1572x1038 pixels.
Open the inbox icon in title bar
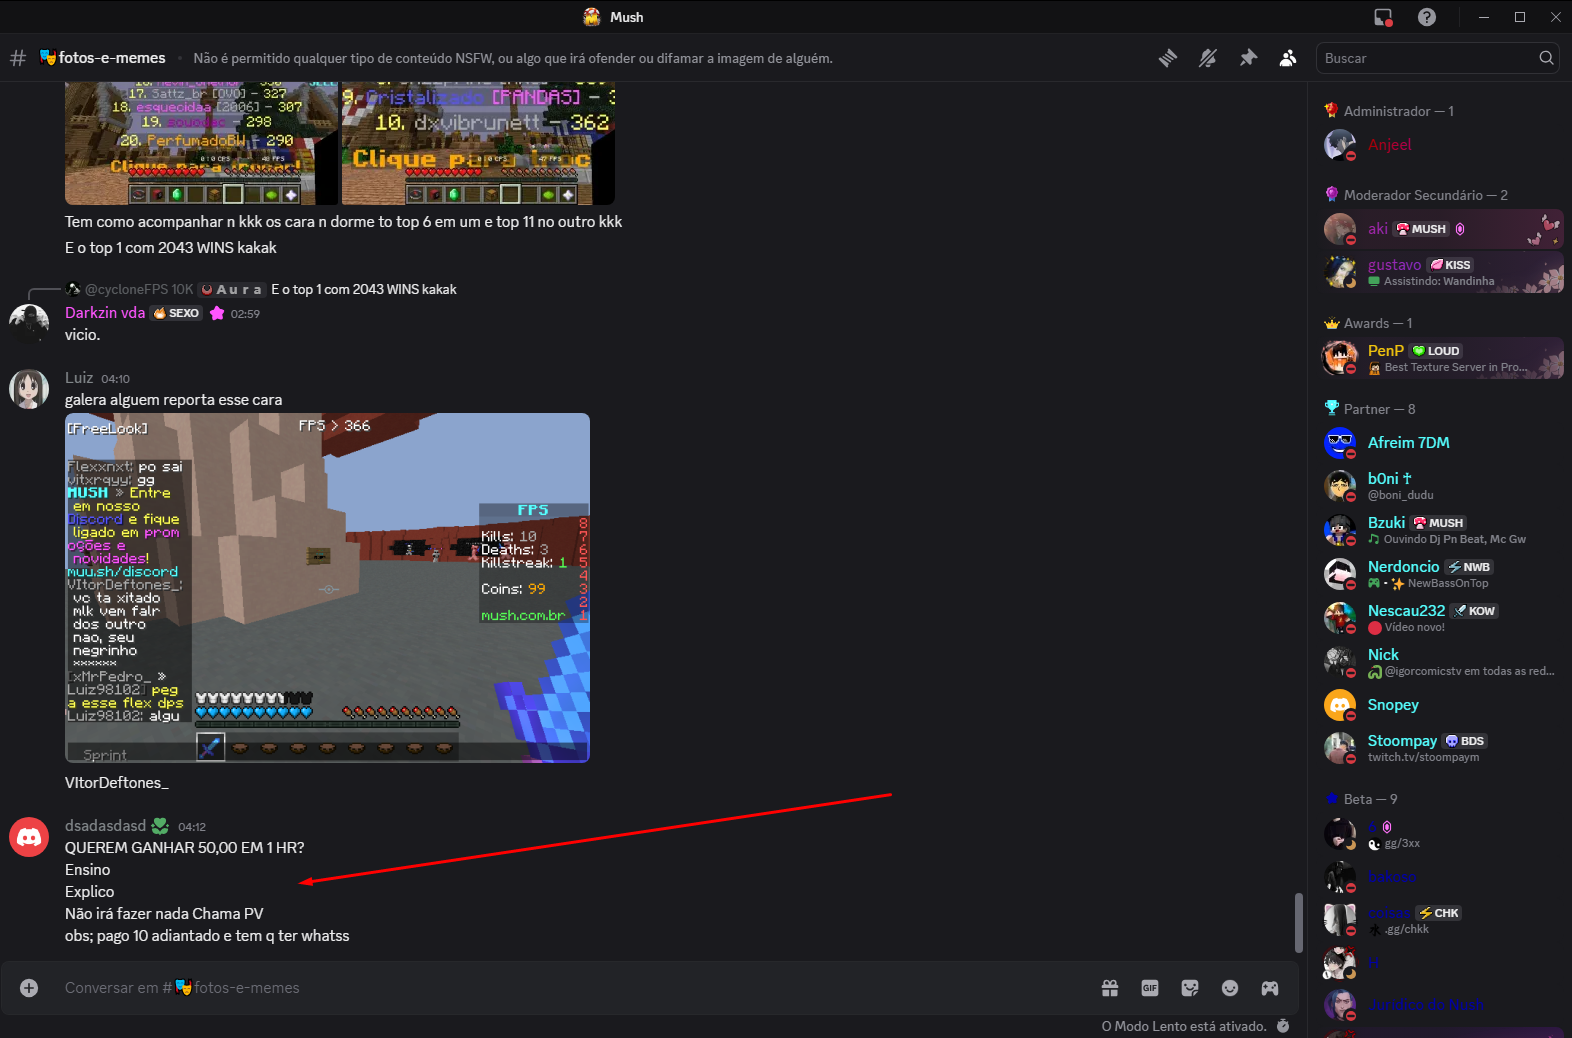[x=1383, y=17]
